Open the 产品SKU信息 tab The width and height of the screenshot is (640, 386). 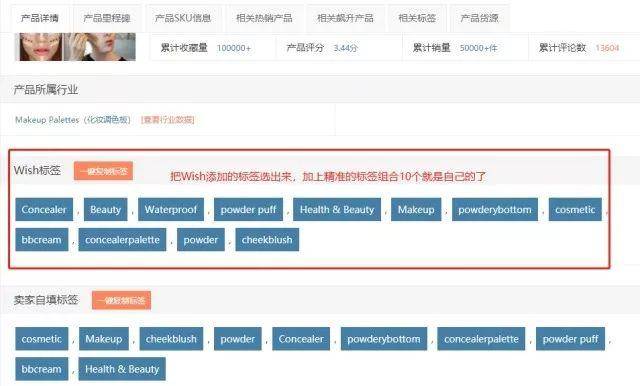pyautogui.click(x=182, y=18)
